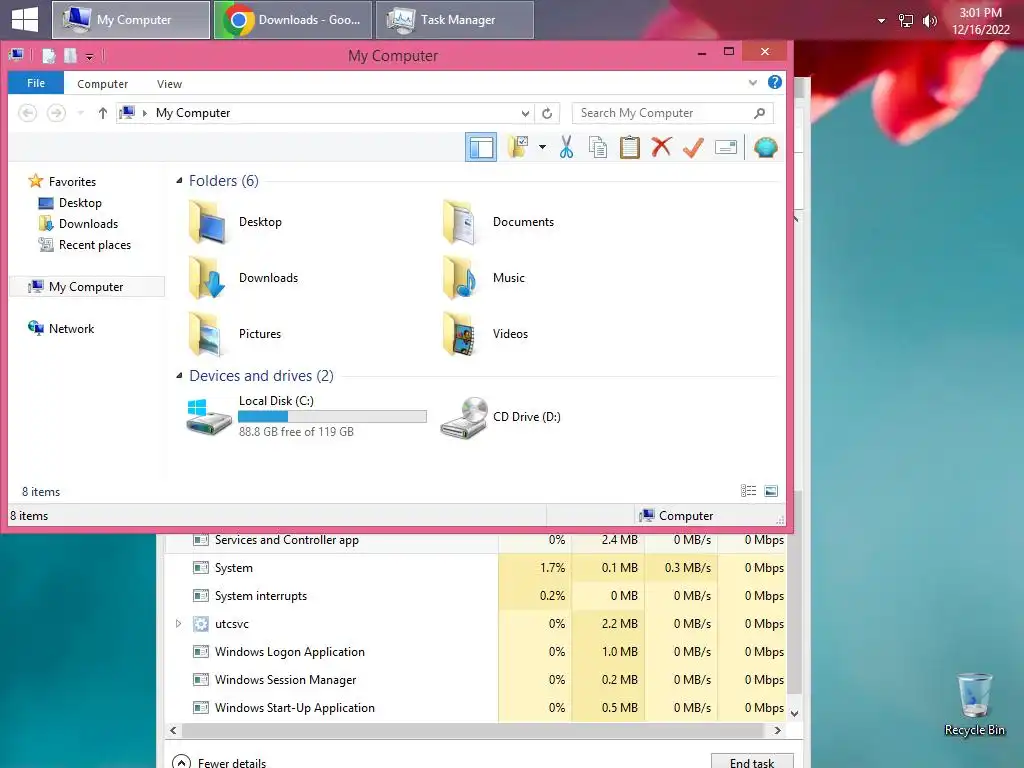1024x768 pixels.
Task: Select the Local Disk (C:) drive
Action: coord(306,416)
